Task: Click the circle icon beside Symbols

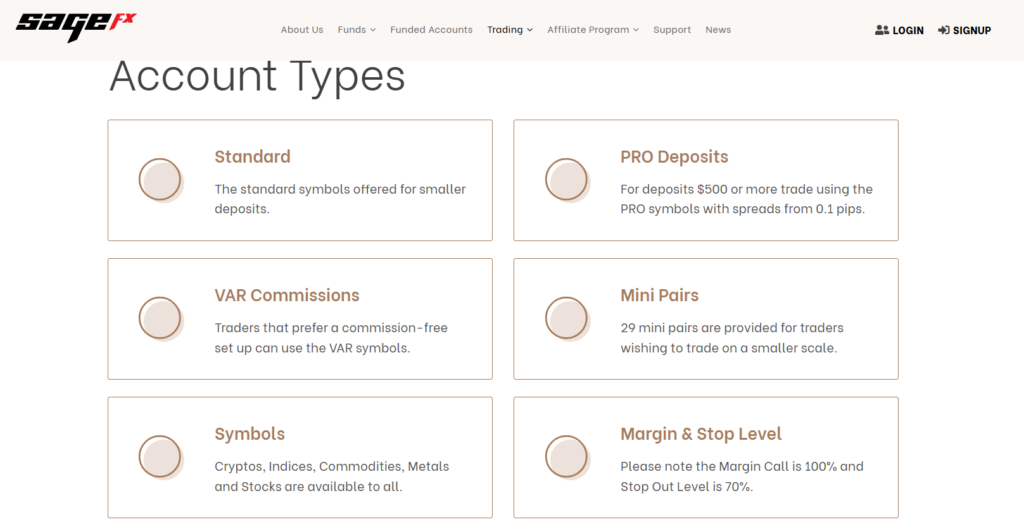Action: [x=160, y=457]
